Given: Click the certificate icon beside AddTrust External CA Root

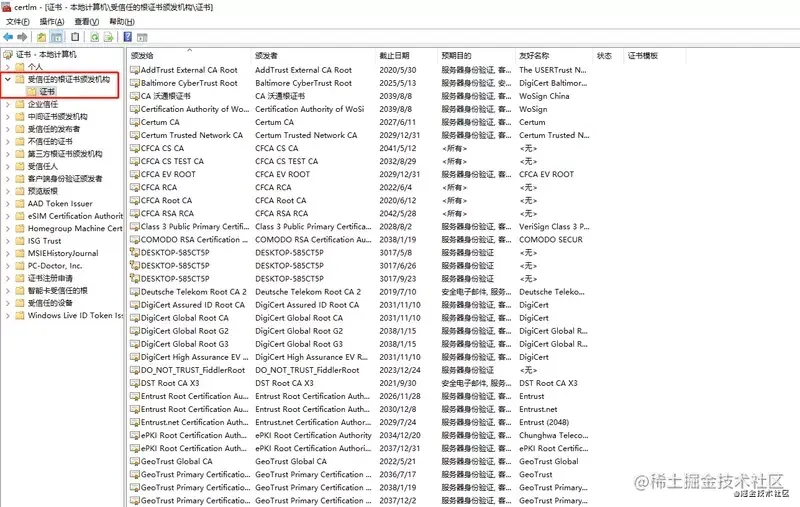Looking at the screenshot, I should 135,70.
